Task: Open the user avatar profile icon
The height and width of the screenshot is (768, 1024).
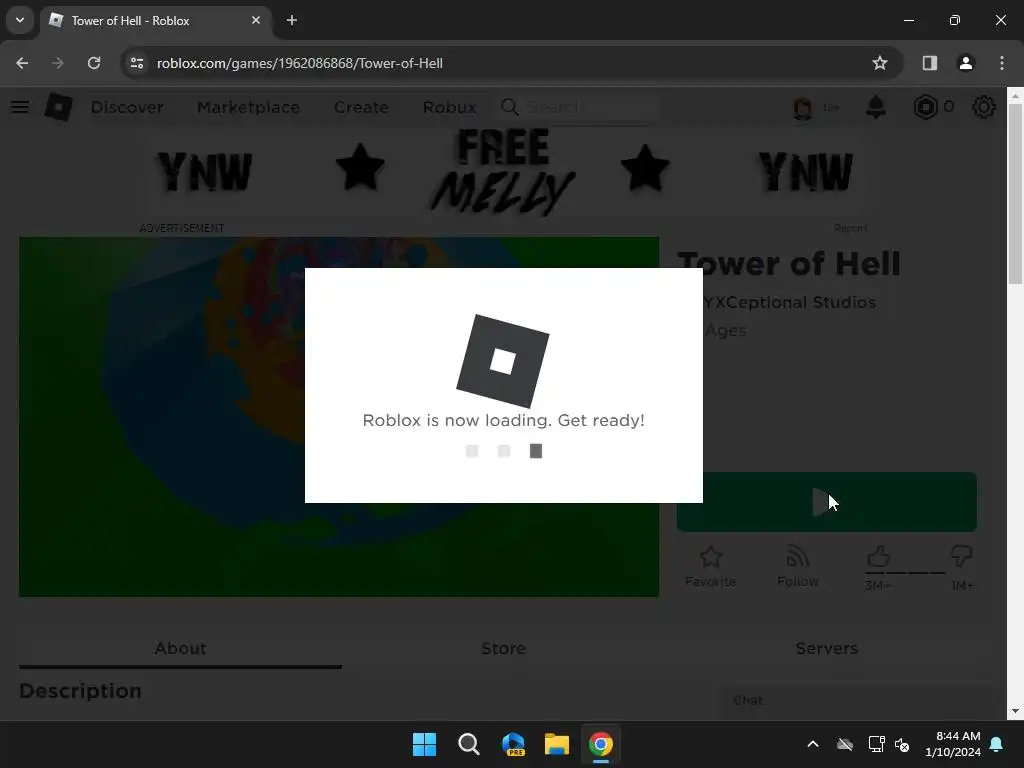Action: pyautogui.click(x=803, y=107)
